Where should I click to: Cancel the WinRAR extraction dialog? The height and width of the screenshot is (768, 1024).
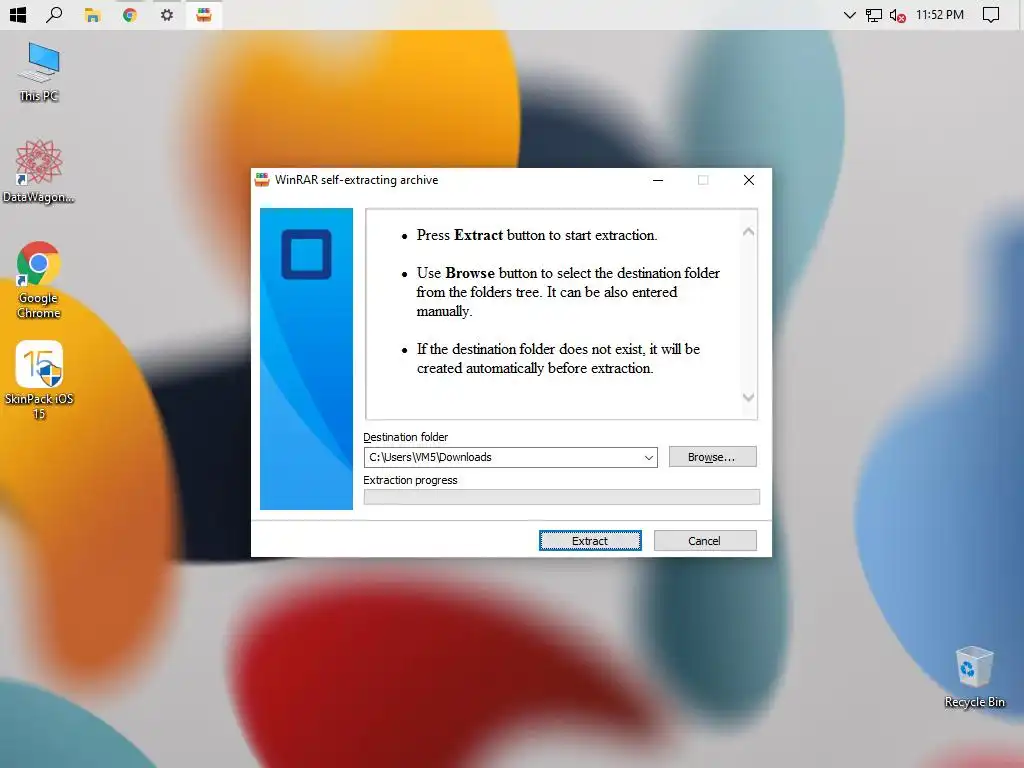705,541
